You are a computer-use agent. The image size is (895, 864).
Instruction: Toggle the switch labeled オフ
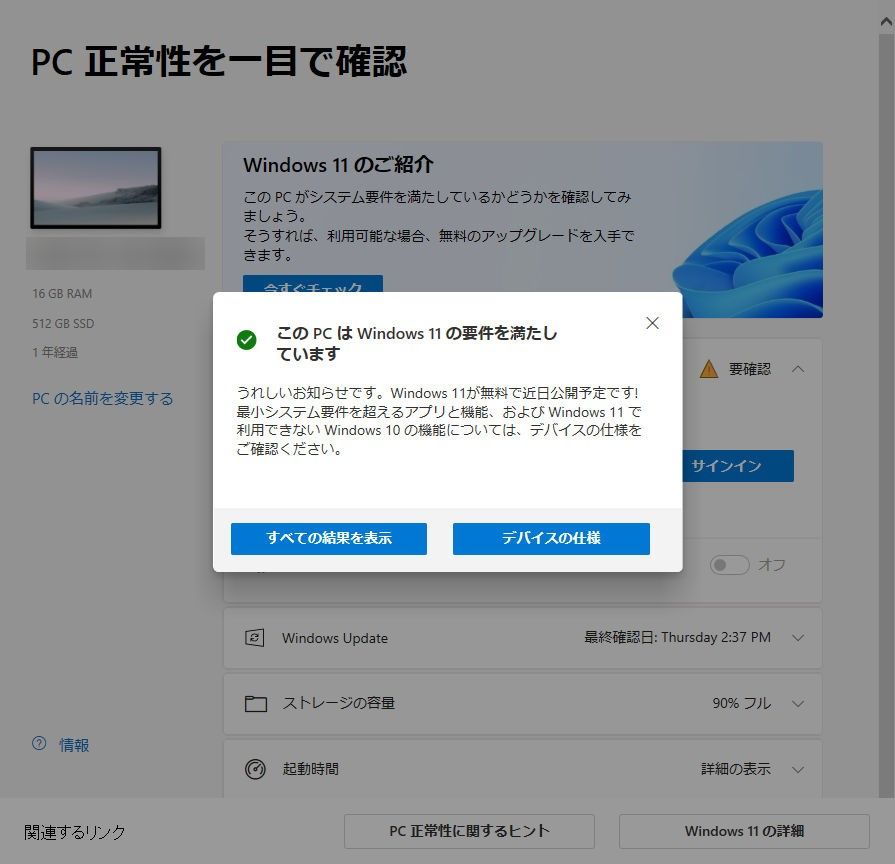pos(729,565)
